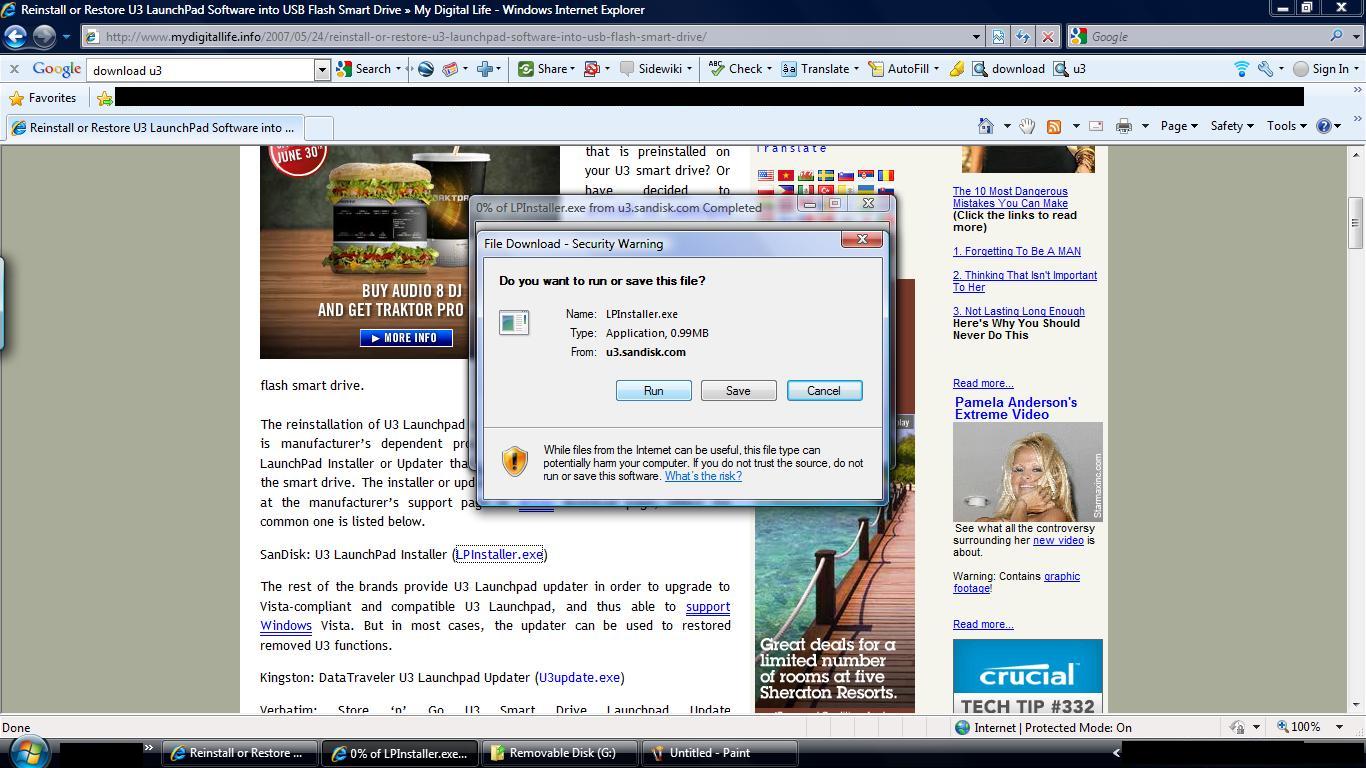
Task: Click the Refresh icon next to address bar
Action: (1022, 36)
